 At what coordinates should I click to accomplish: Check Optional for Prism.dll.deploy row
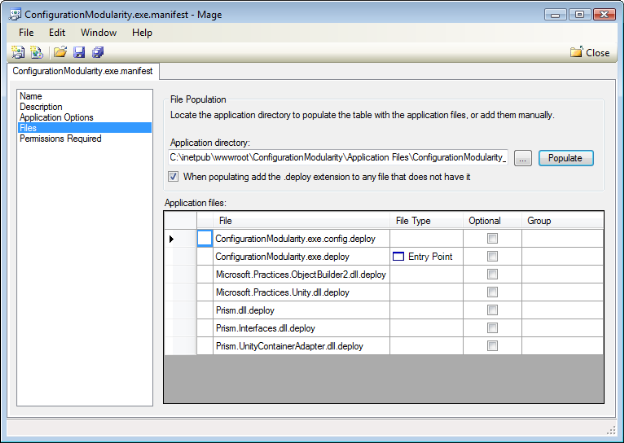[492, 310]
